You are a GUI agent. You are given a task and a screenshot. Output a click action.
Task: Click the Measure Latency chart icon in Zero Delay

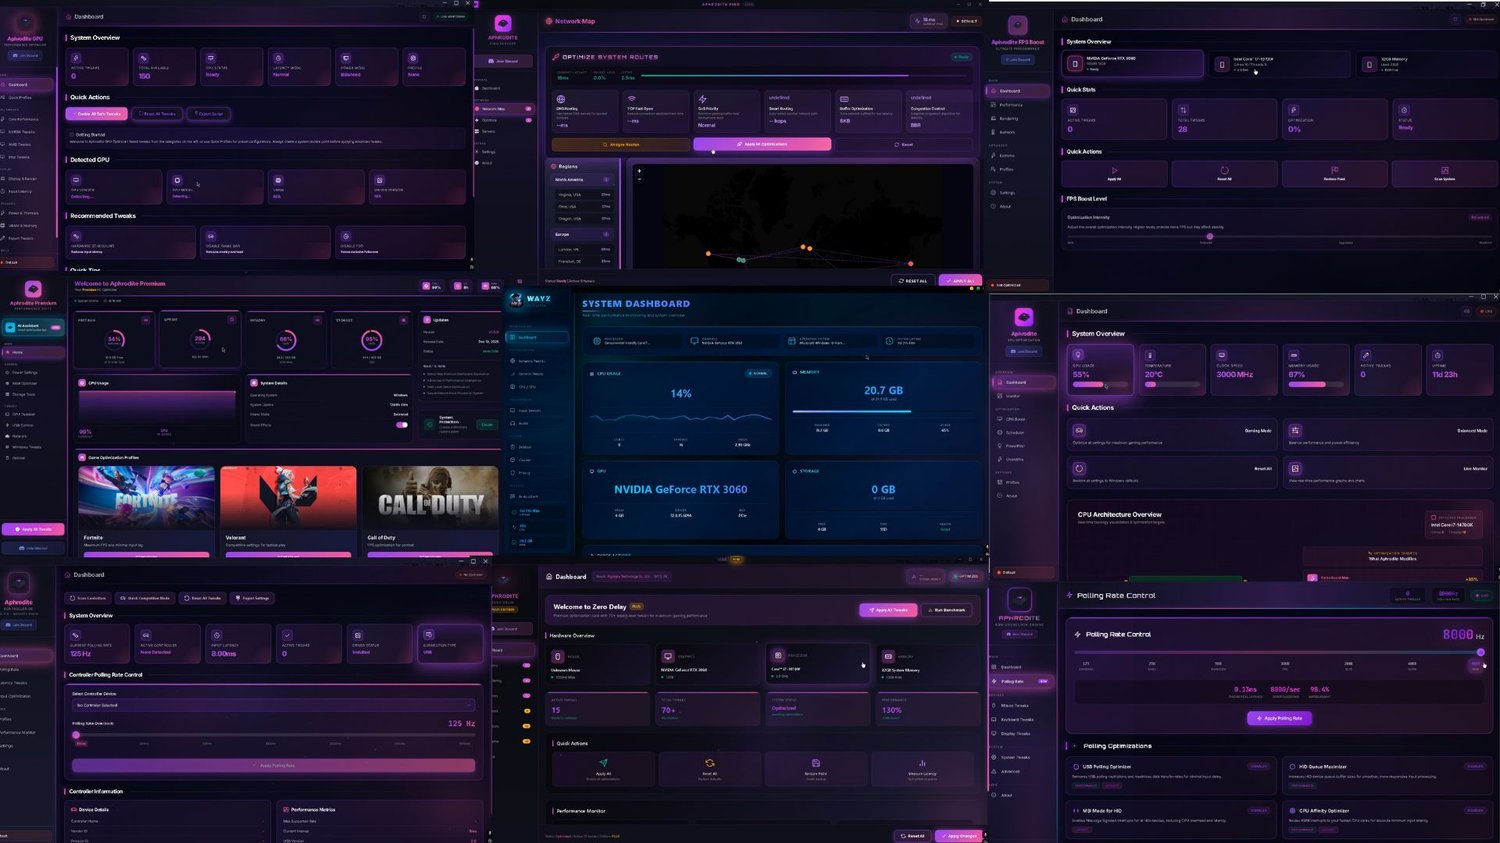tap(922, 762)
